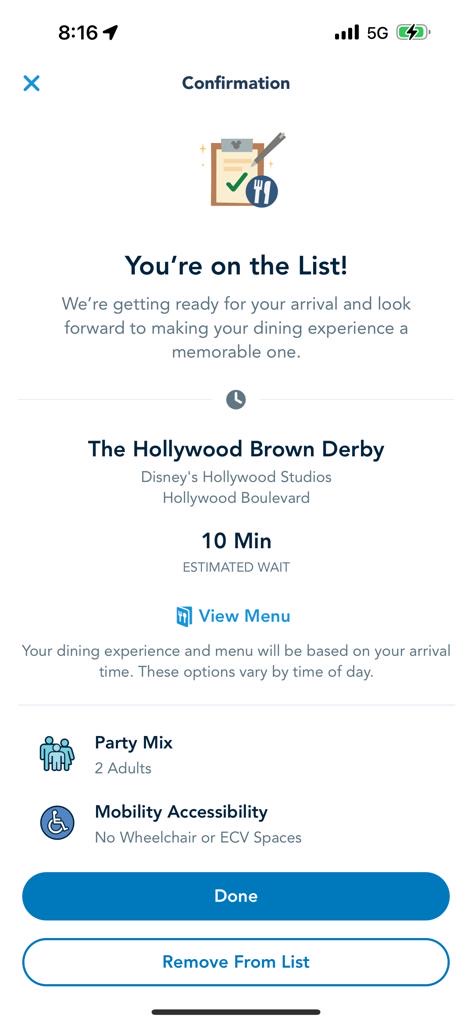Image resolution: width=472 pixels, height=1024 pixels.
Task: Tap the Disney's Hollywood Studios location text
Action: pyautogui.click(x=236, y=477)
